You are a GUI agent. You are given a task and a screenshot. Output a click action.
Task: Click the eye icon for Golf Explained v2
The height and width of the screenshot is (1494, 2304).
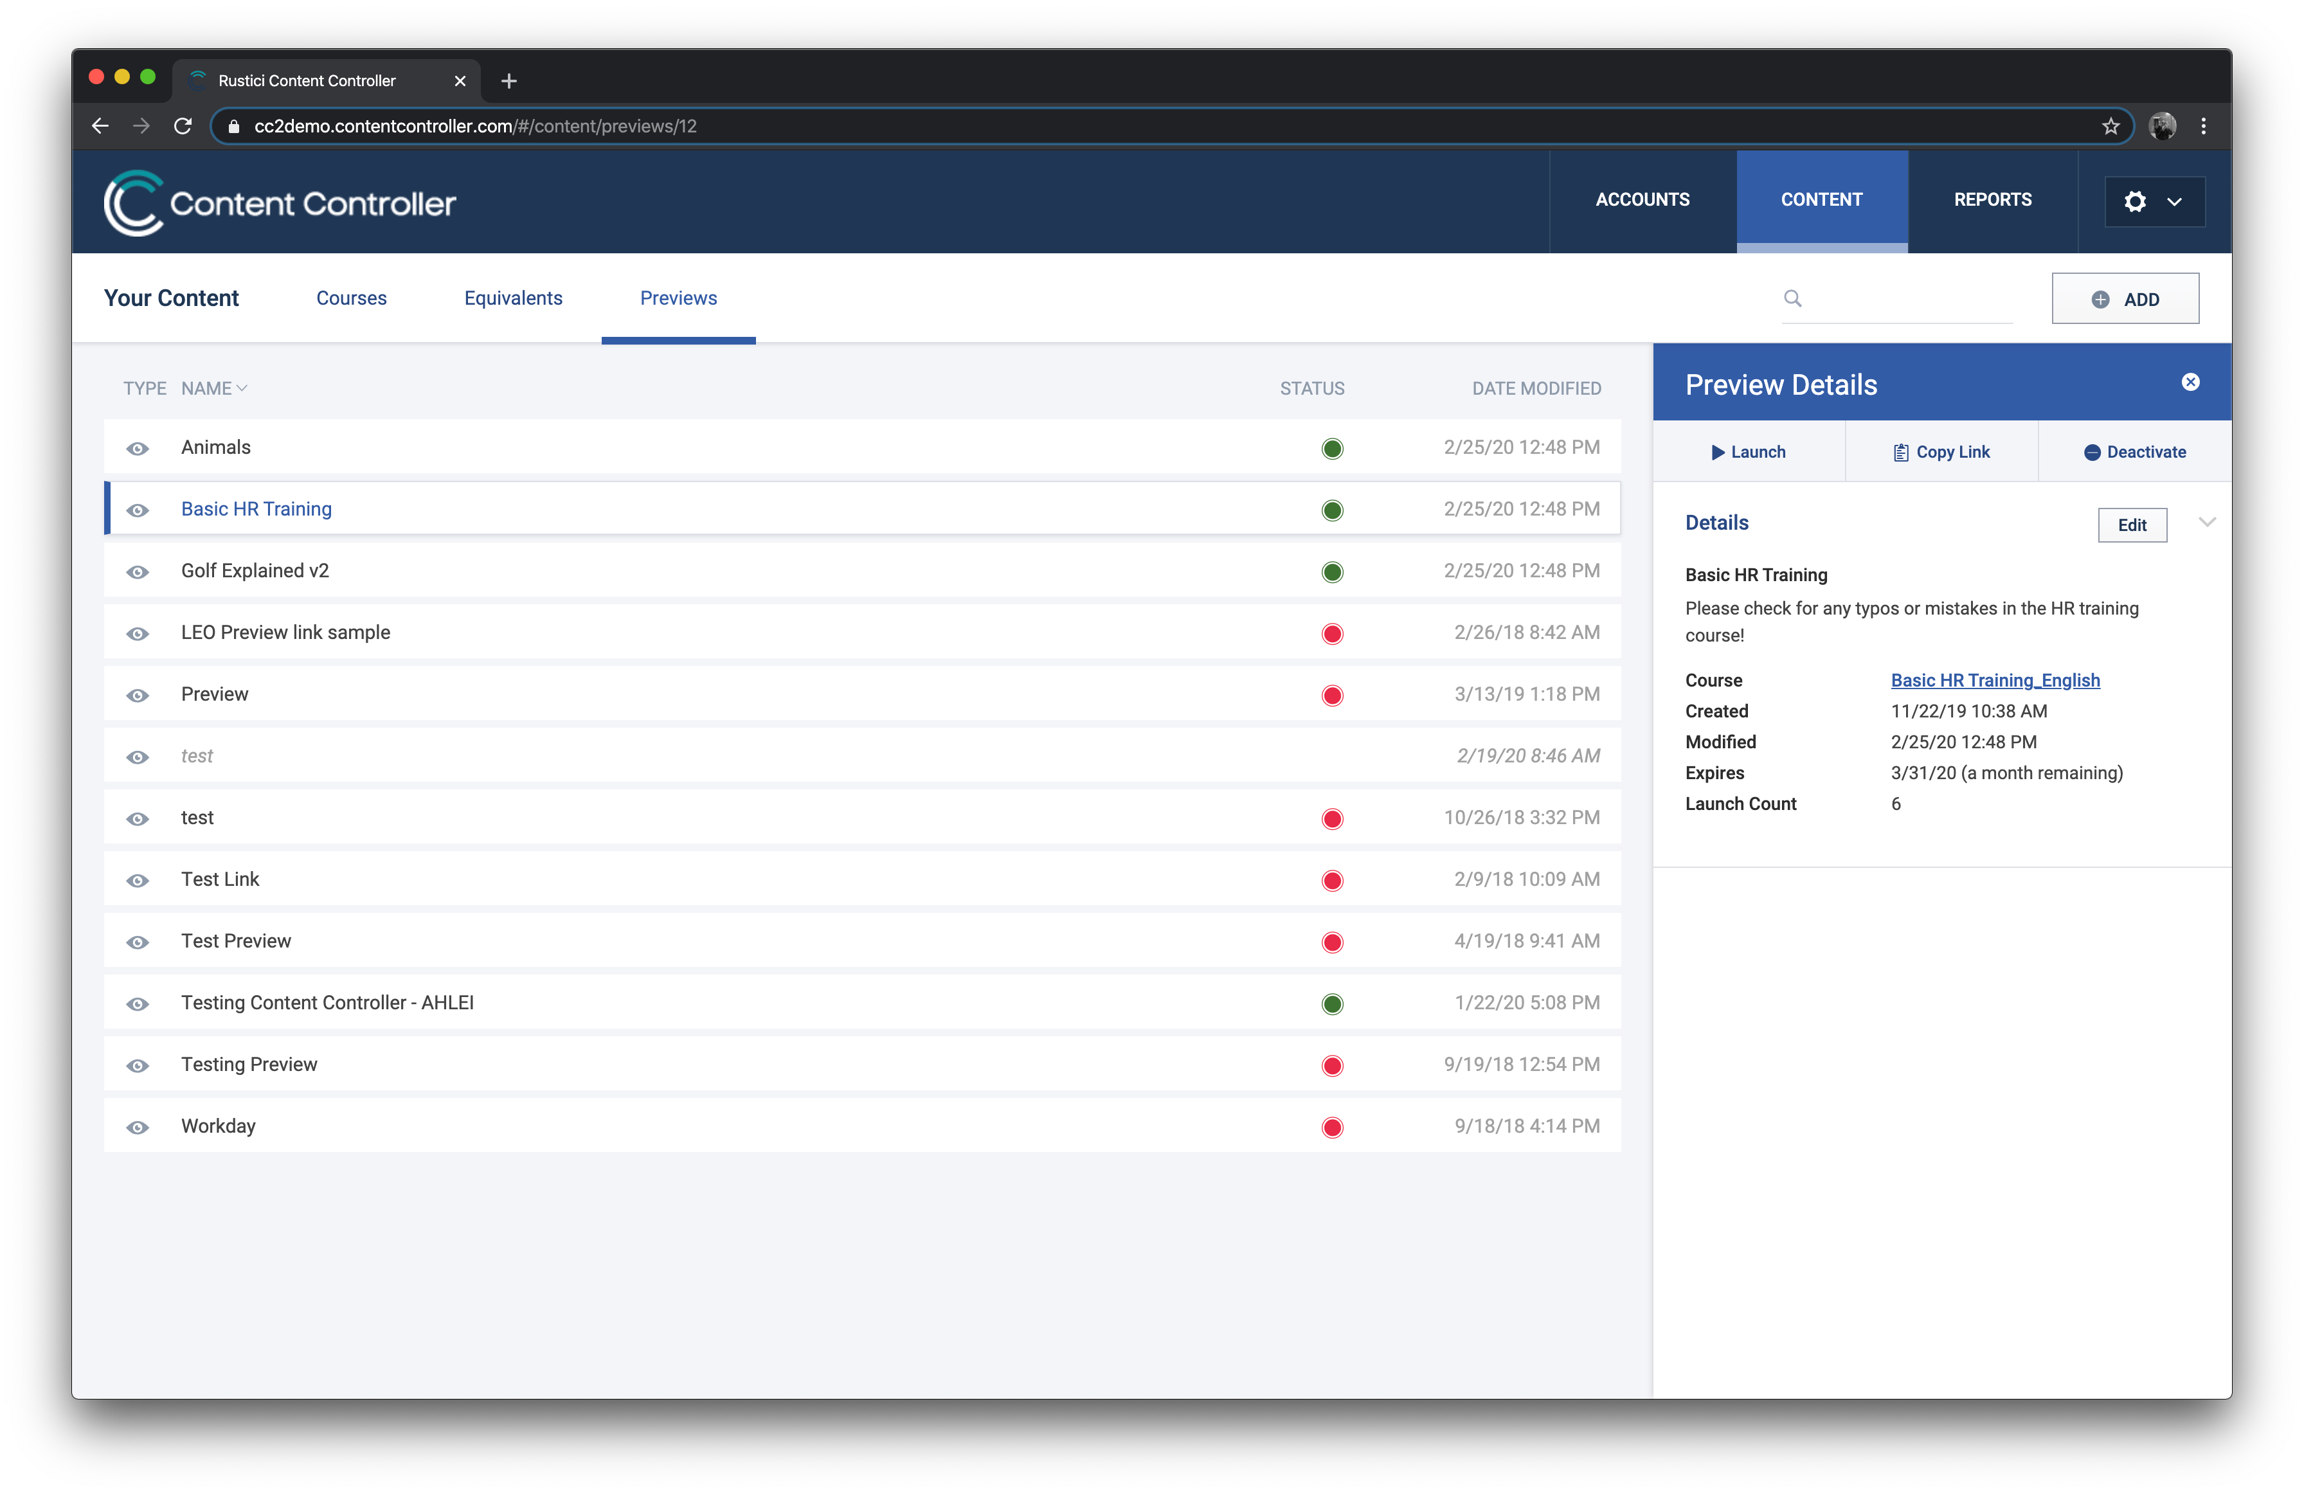pyautogui.click(x=138, y=572)
